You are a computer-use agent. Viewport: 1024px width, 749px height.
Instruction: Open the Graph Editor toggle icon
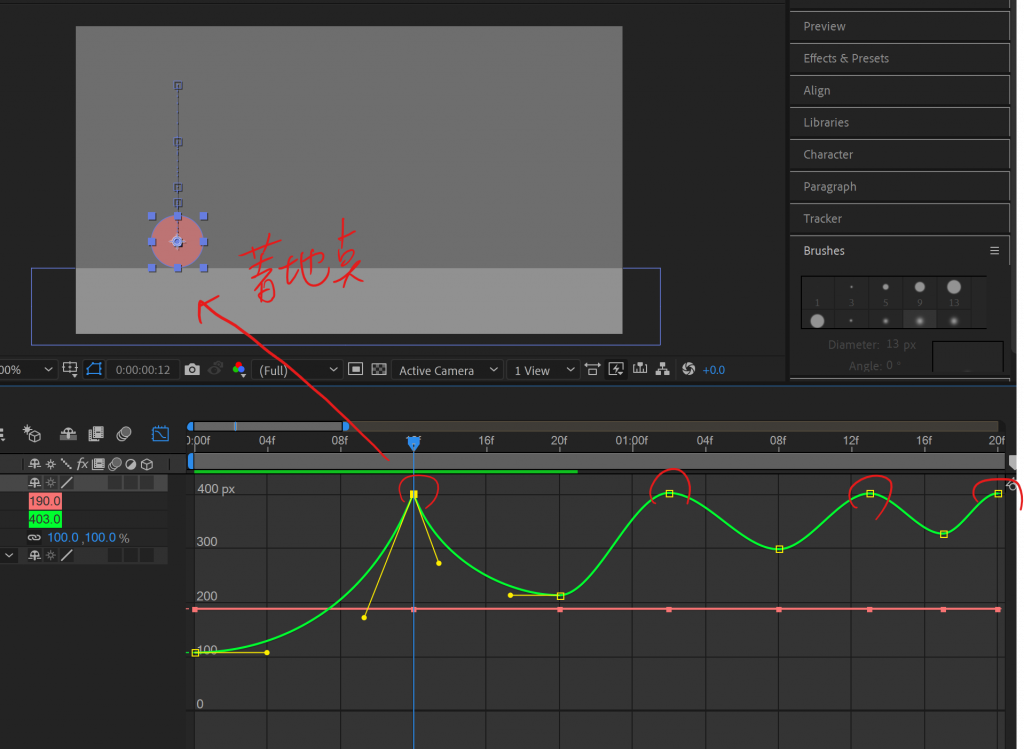pos(160,434)
